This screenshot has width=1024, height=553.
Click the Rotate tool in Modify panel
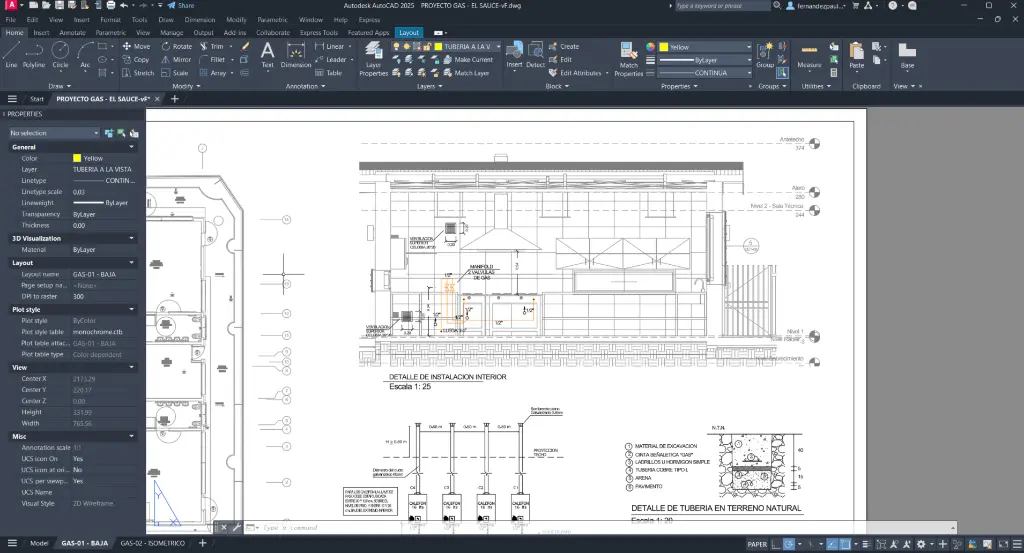(x=175, y=46)
